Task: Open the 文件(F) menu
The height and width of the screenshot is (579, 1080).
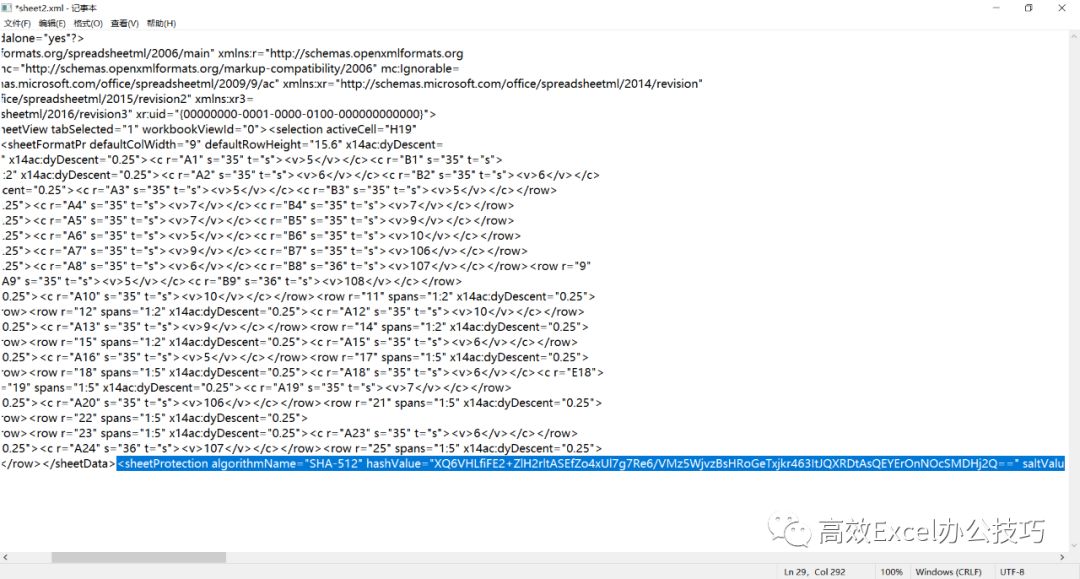Action: [17, 23]
